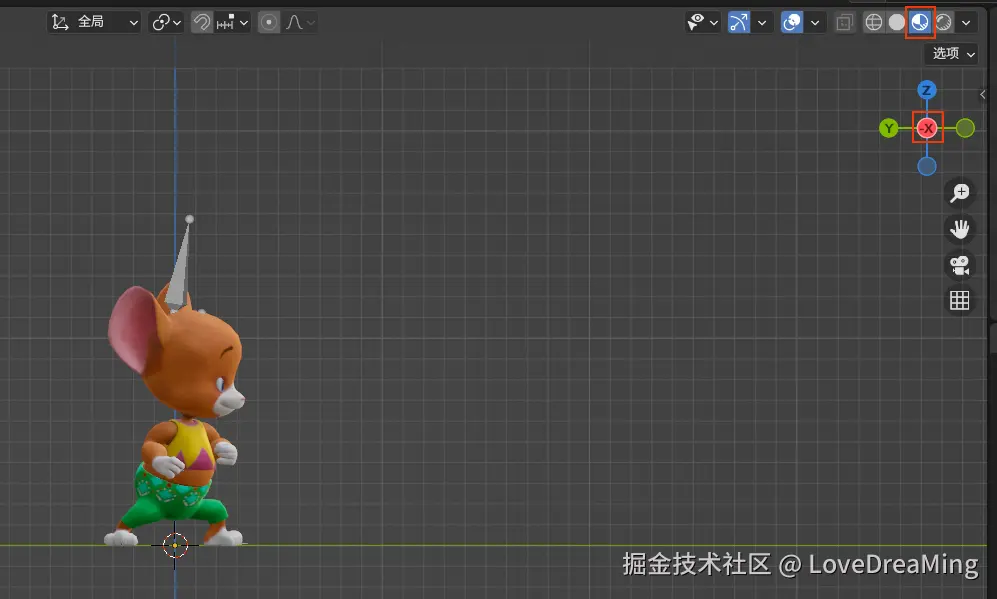Screen dimensions: 997x599
Task: Toggle viewport overlays
Action: point(792,22)
